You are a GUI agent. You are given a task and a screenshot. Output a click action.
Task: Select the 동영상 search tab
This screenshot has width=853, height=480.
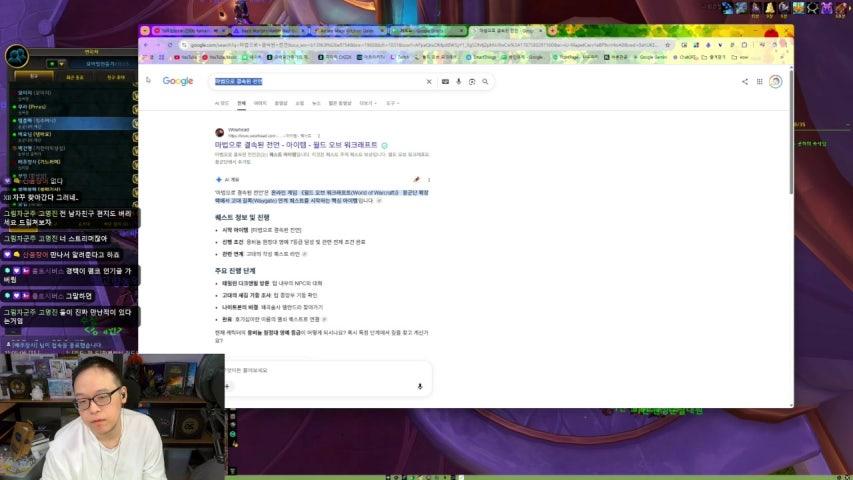(281, 103)
